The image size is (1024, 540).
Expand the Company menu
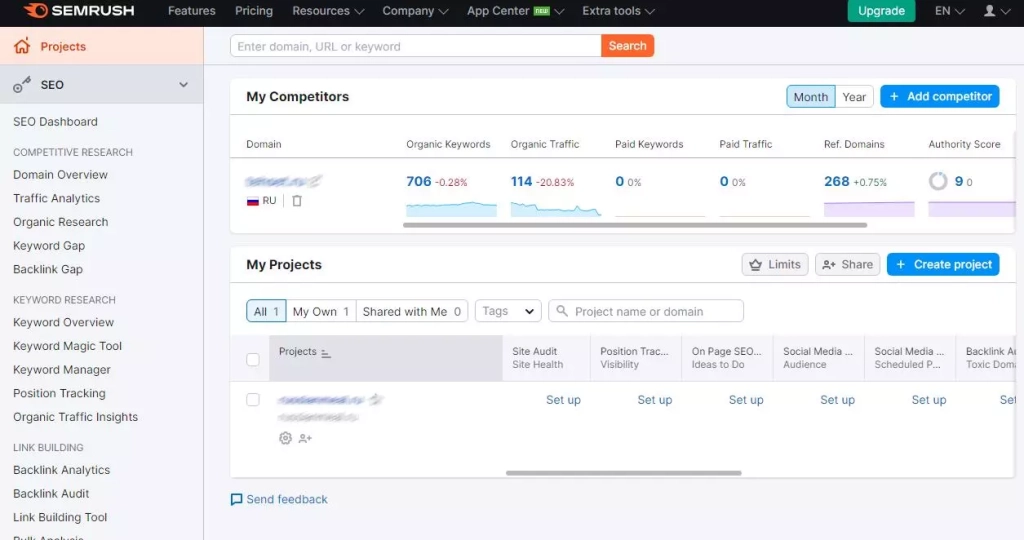(x=415, y=10)
